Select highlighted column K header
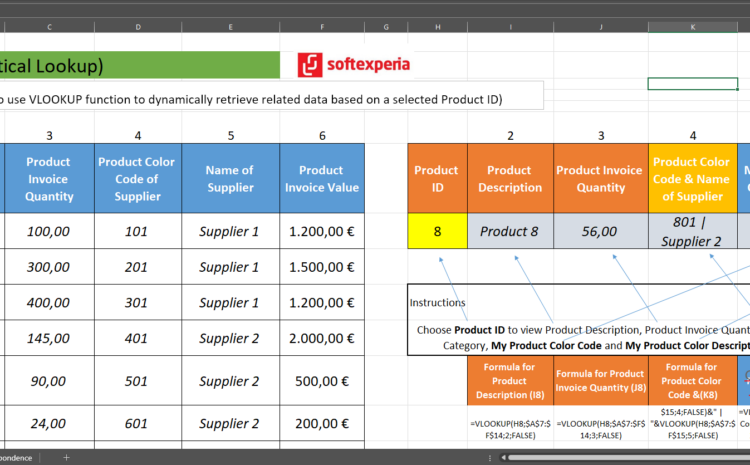 click(x=693, y=27)
